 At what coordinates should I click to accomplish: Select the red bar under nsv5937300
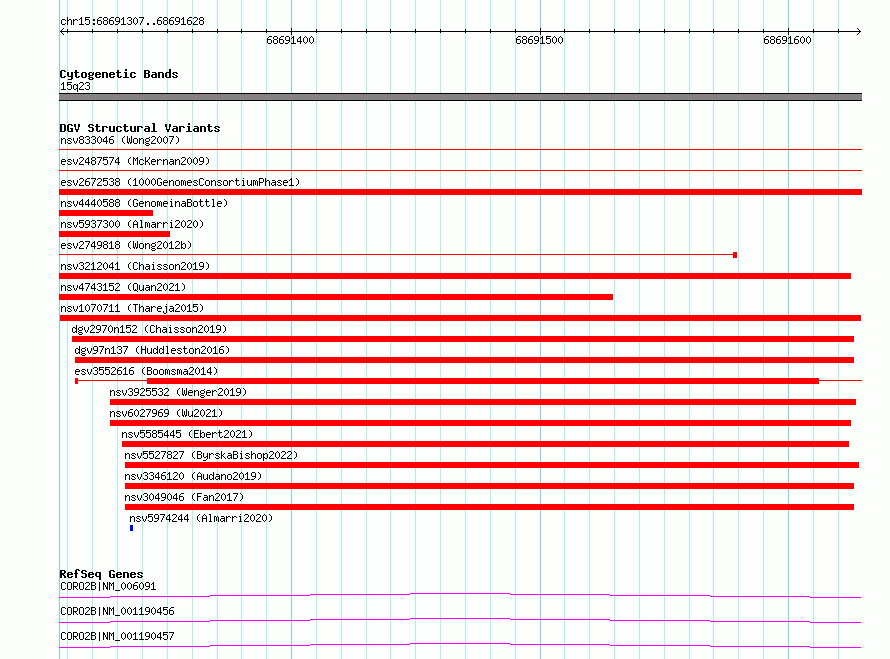click(115, 234)
